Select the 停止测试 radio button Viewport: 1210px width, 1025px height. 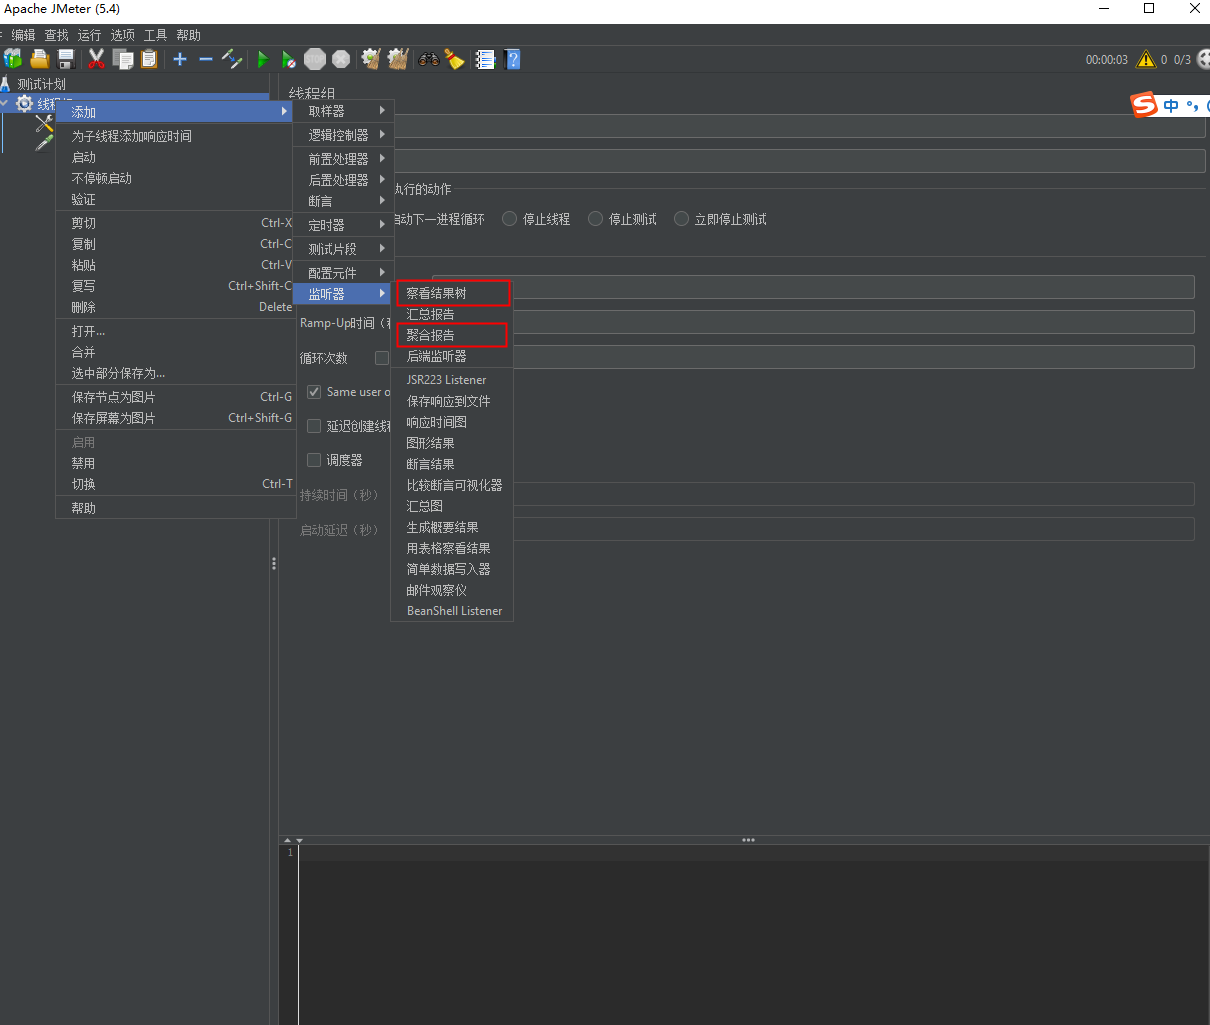596,218
